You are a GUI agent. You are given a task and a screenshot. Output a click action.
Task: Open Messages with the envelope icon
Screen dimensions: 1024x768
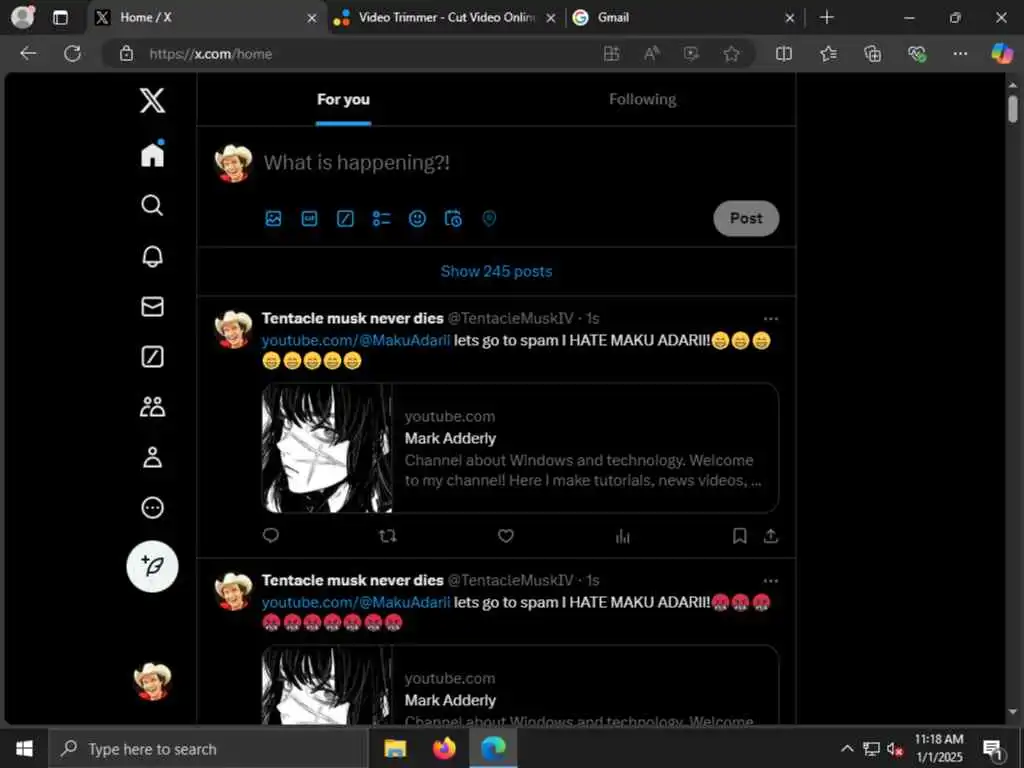(152, 306)
